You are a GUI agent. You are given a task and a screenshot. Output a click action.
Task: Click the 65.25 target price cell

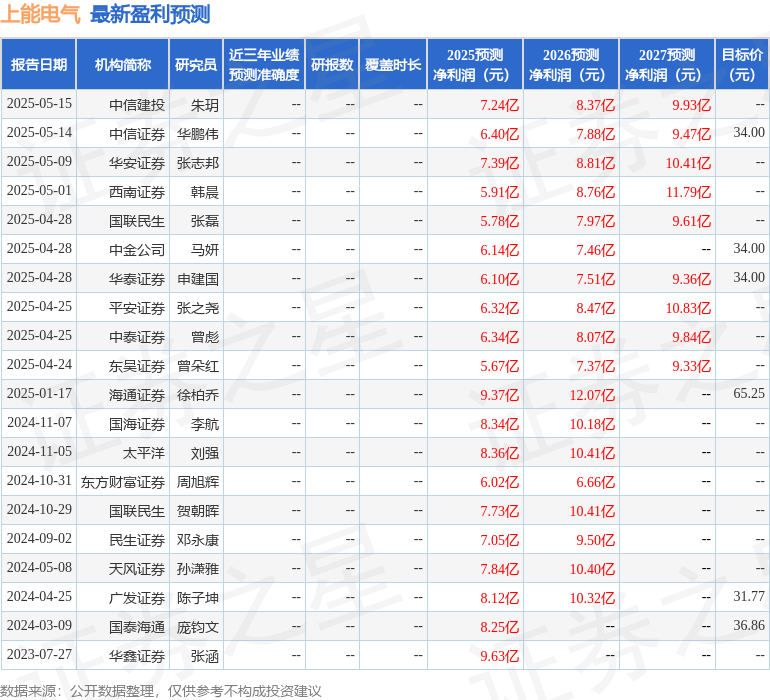[x=748, y=394]
